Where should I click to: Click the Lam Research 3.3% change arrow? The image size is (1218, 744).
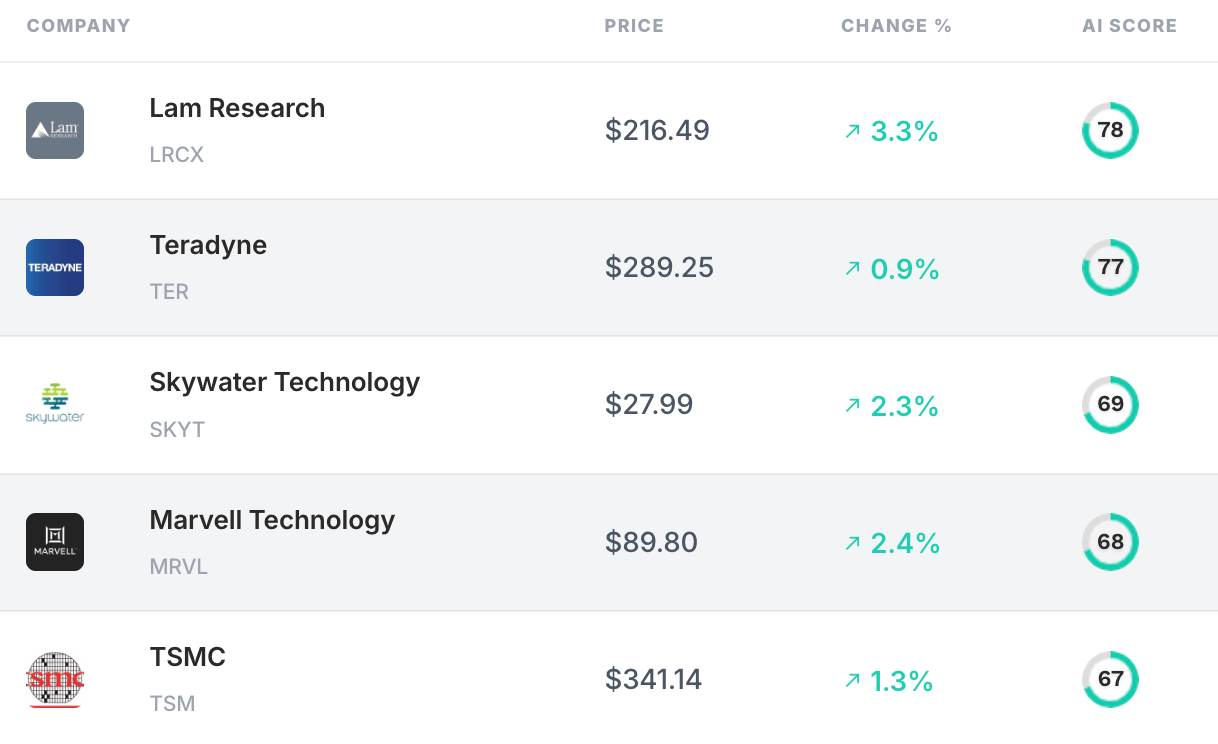click(852, 131)
